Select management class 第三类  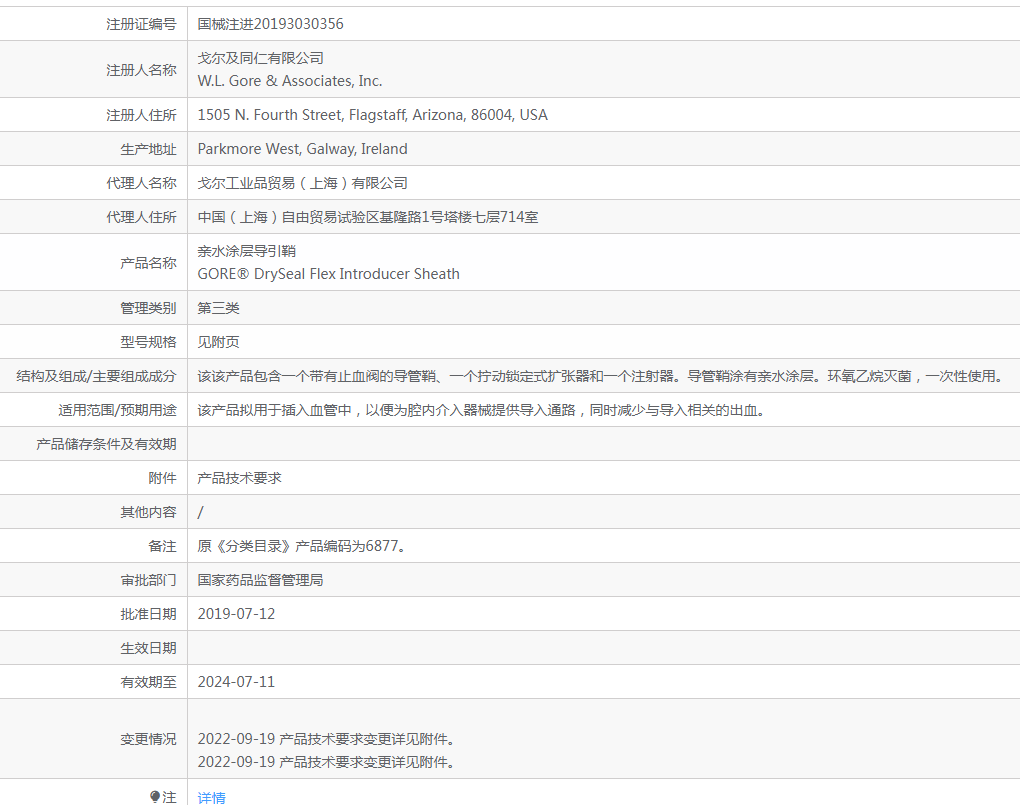pyautogui.click(x=219, y=308)
